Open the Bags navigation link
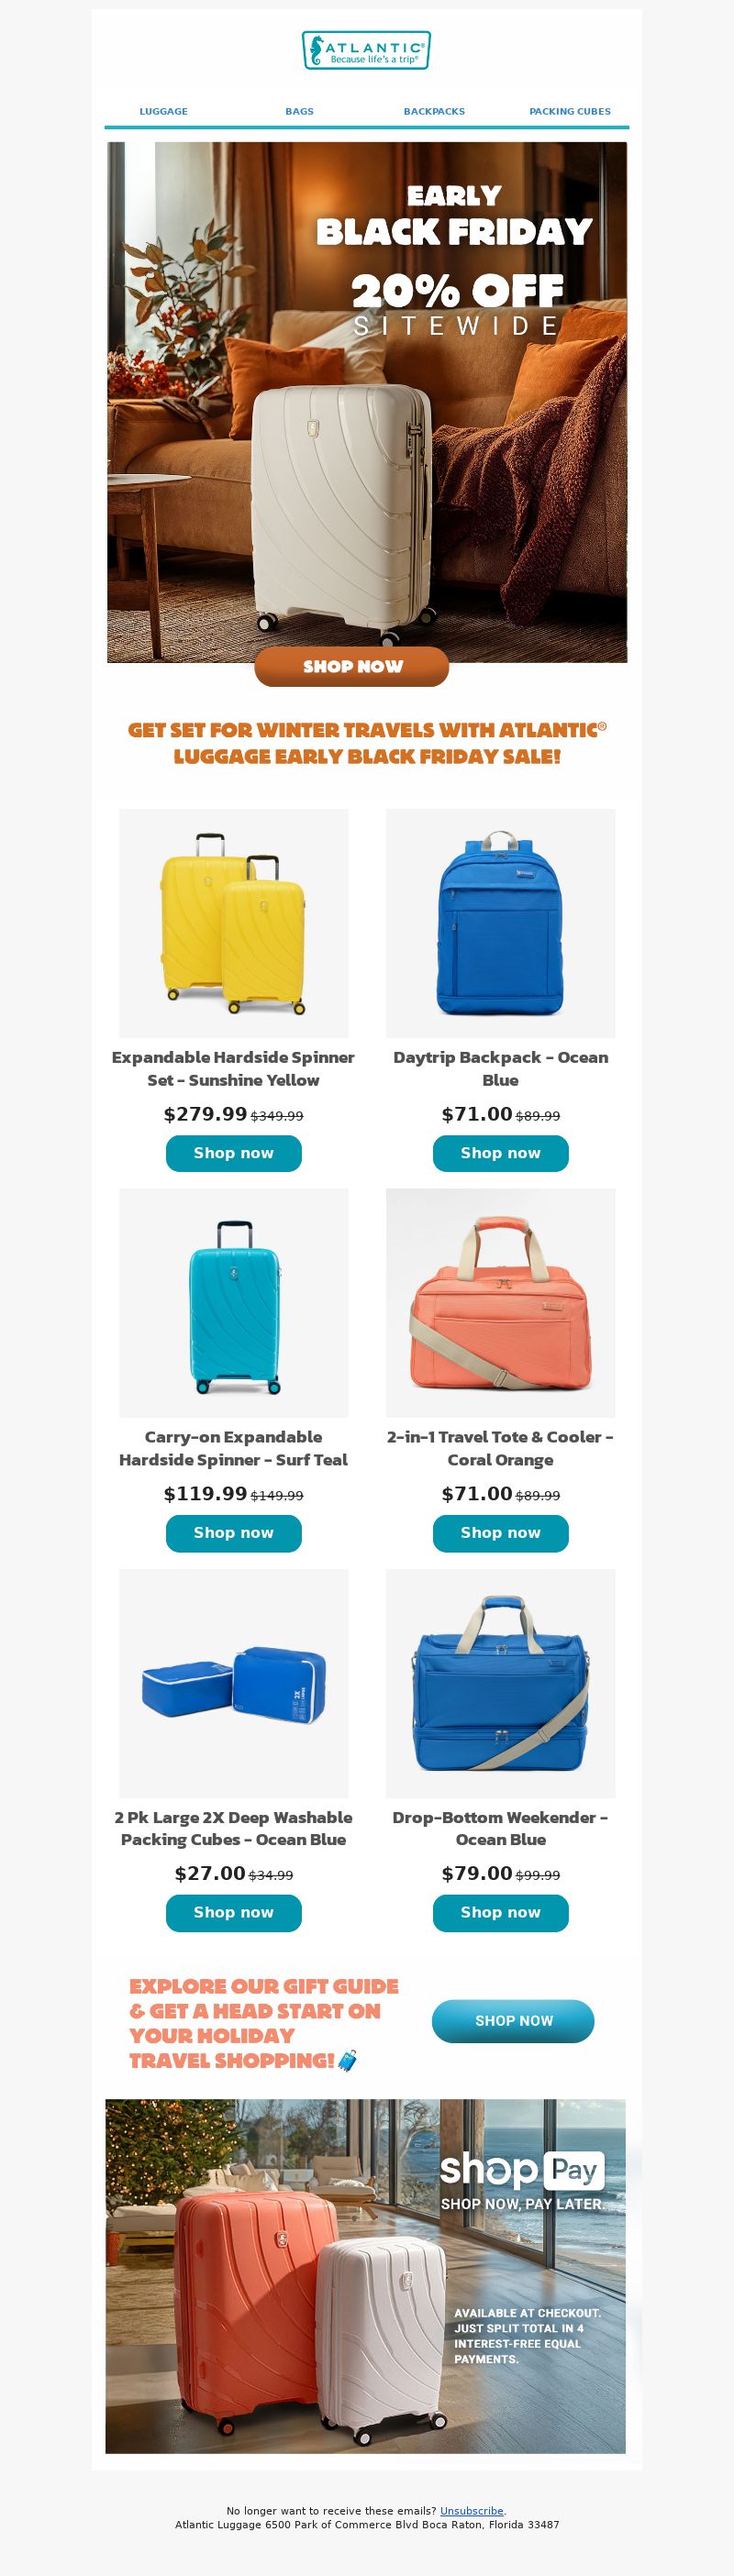Viewport: 734px width, 2576px height. (x=299, y=111)
